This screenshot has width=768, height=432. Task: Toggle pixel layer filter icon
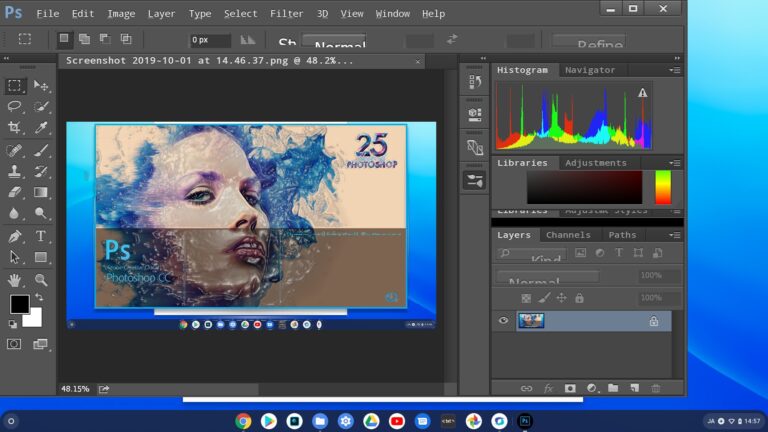pyautogui.click(x=580, y=253)
